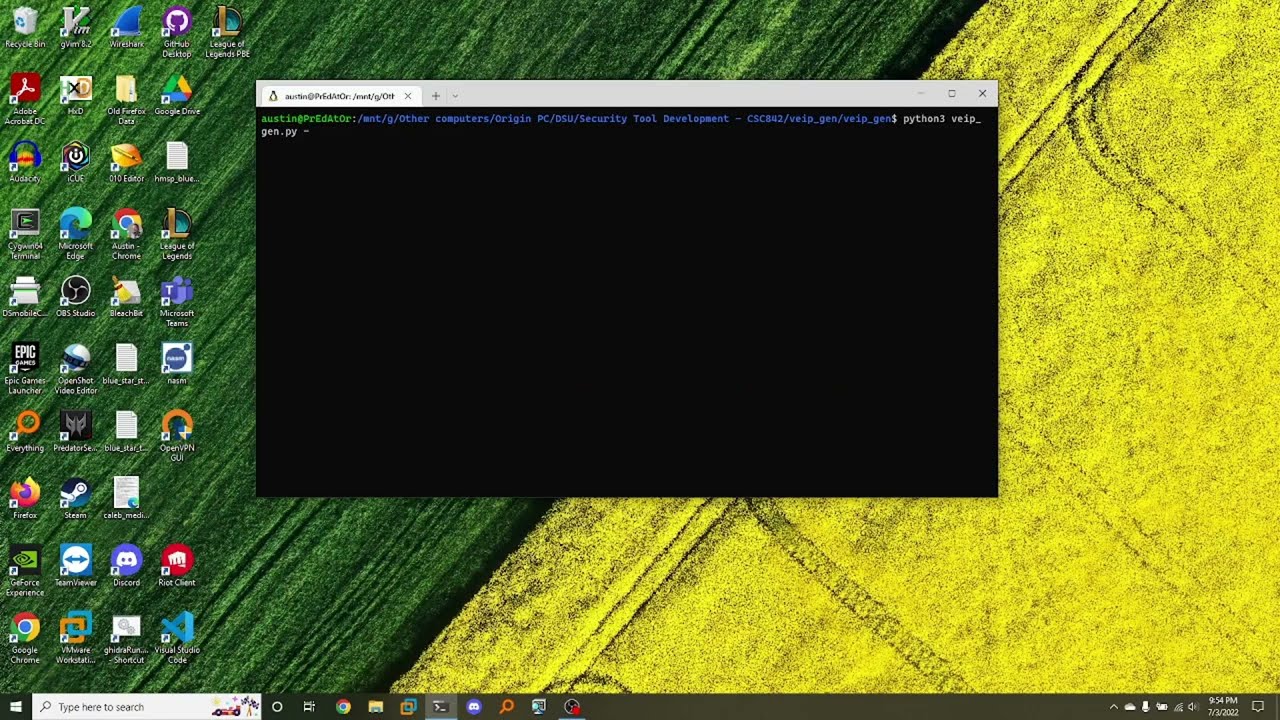Screen dimensions: 1280x720
Task: Launch Visual Studio Code desktop icon
Action: click(x=177, y=638)
